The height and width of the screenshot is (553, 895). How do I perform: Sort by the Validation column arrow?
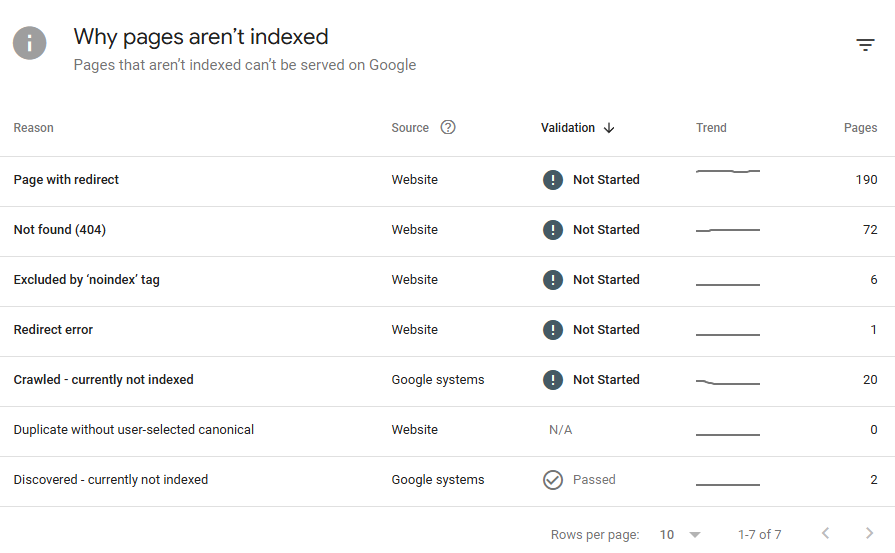tap(609, 128)
